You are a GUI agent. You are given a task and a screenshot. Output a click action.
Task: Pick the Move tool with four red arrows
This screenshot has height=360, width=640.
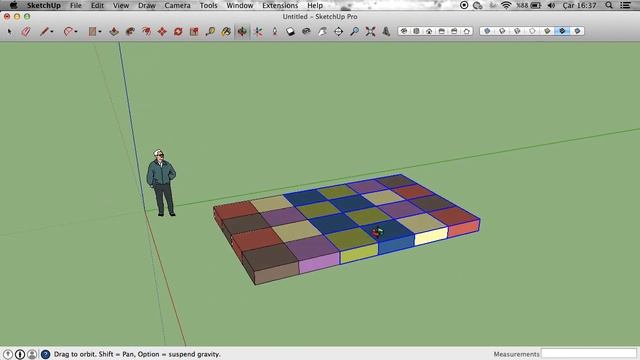coord(162,31)
